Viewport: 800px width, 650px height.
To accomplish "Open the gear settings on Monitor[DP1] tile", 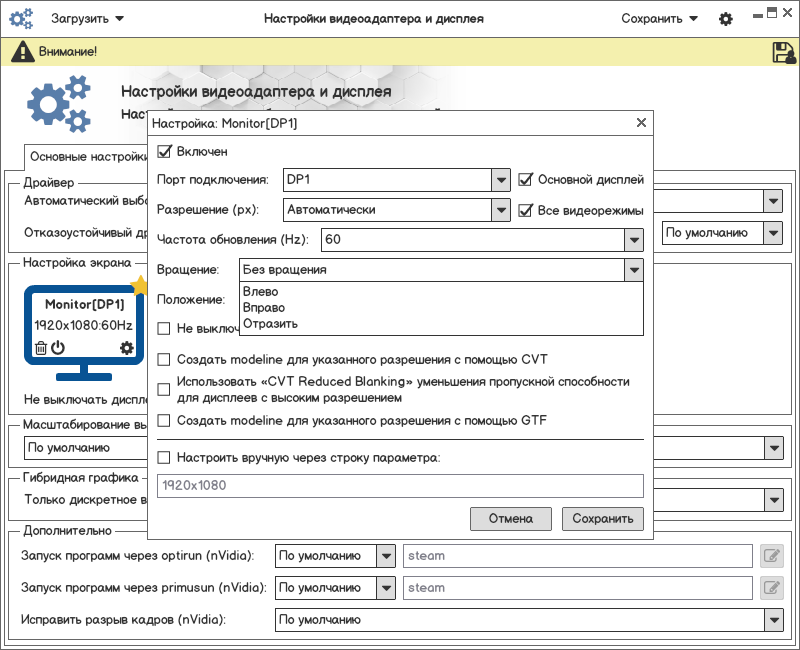I will [126, 348].
